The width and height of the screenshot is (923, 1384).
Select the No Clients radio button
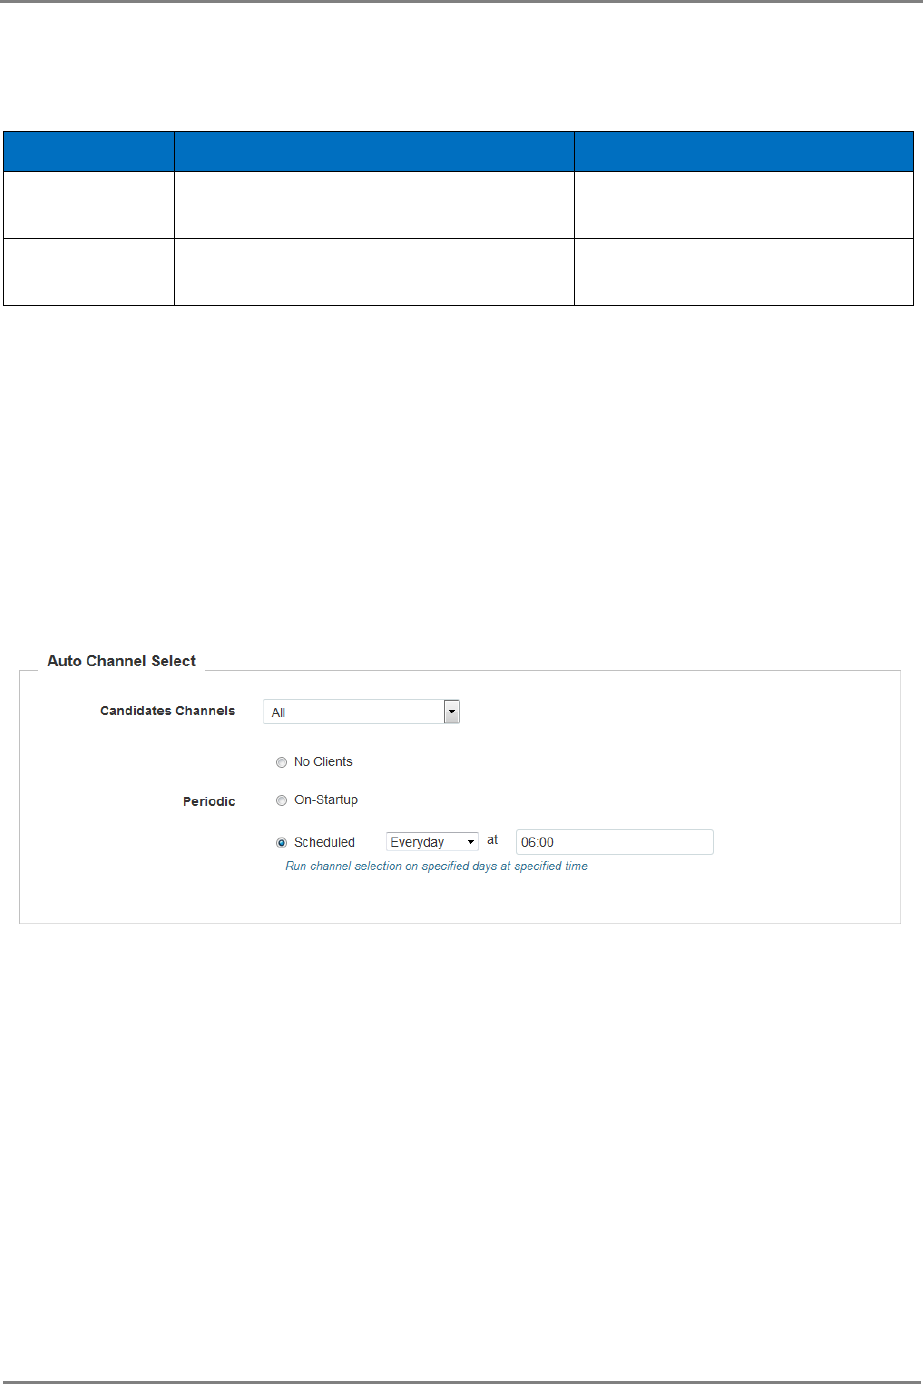(x=281, y=762)
